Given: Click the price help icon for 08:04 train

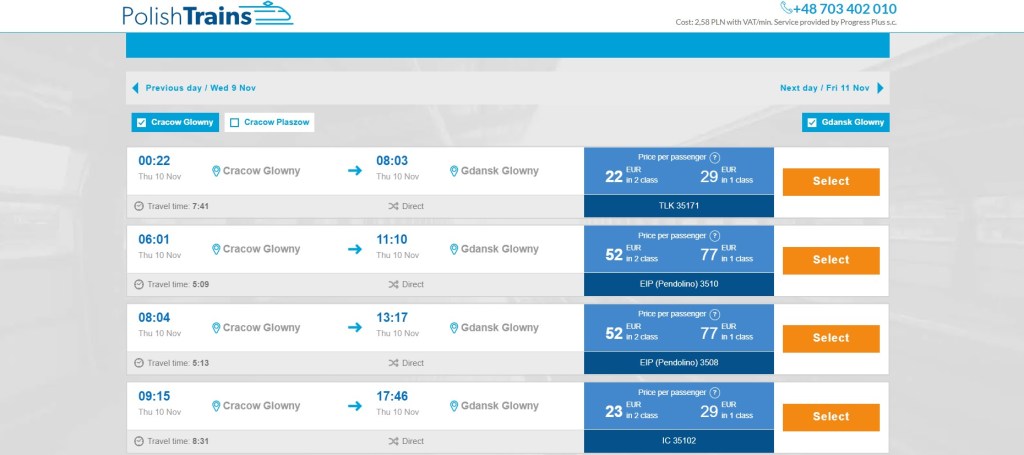Looking at the screenshot, I should (714, 314).
